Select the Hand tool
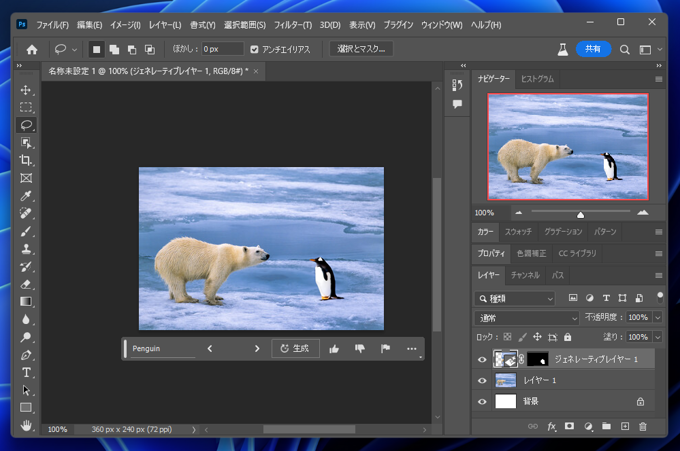680x451 pixels. click(x=26, y=425)
